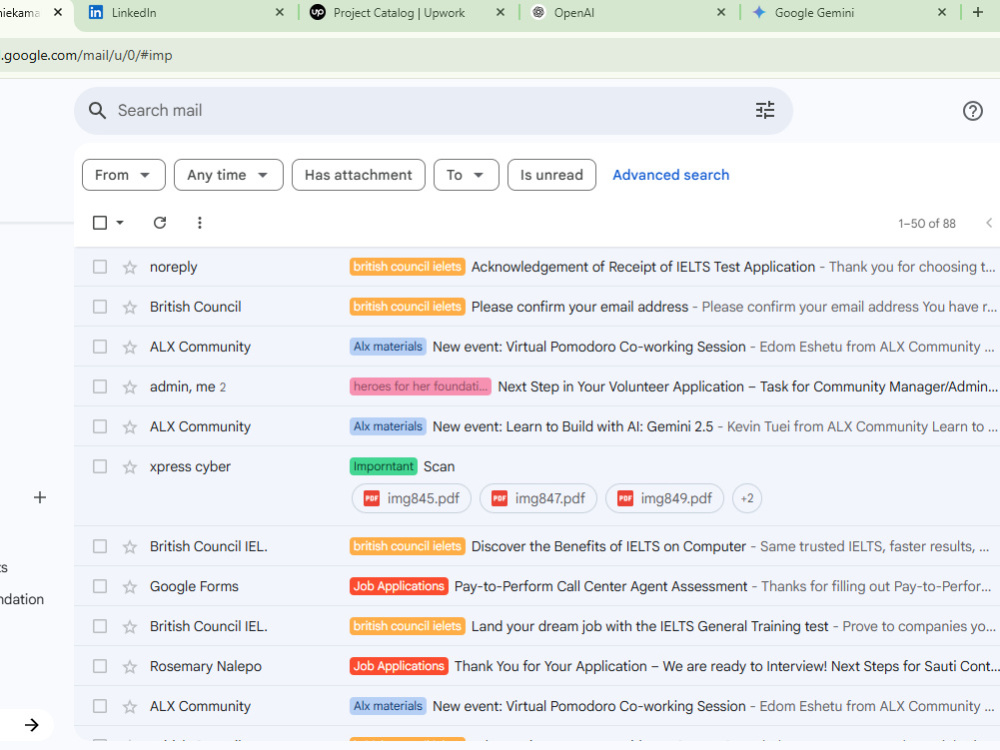Check the Please confirm your email address row
The image size is (1000, 750).
point(99,307)
